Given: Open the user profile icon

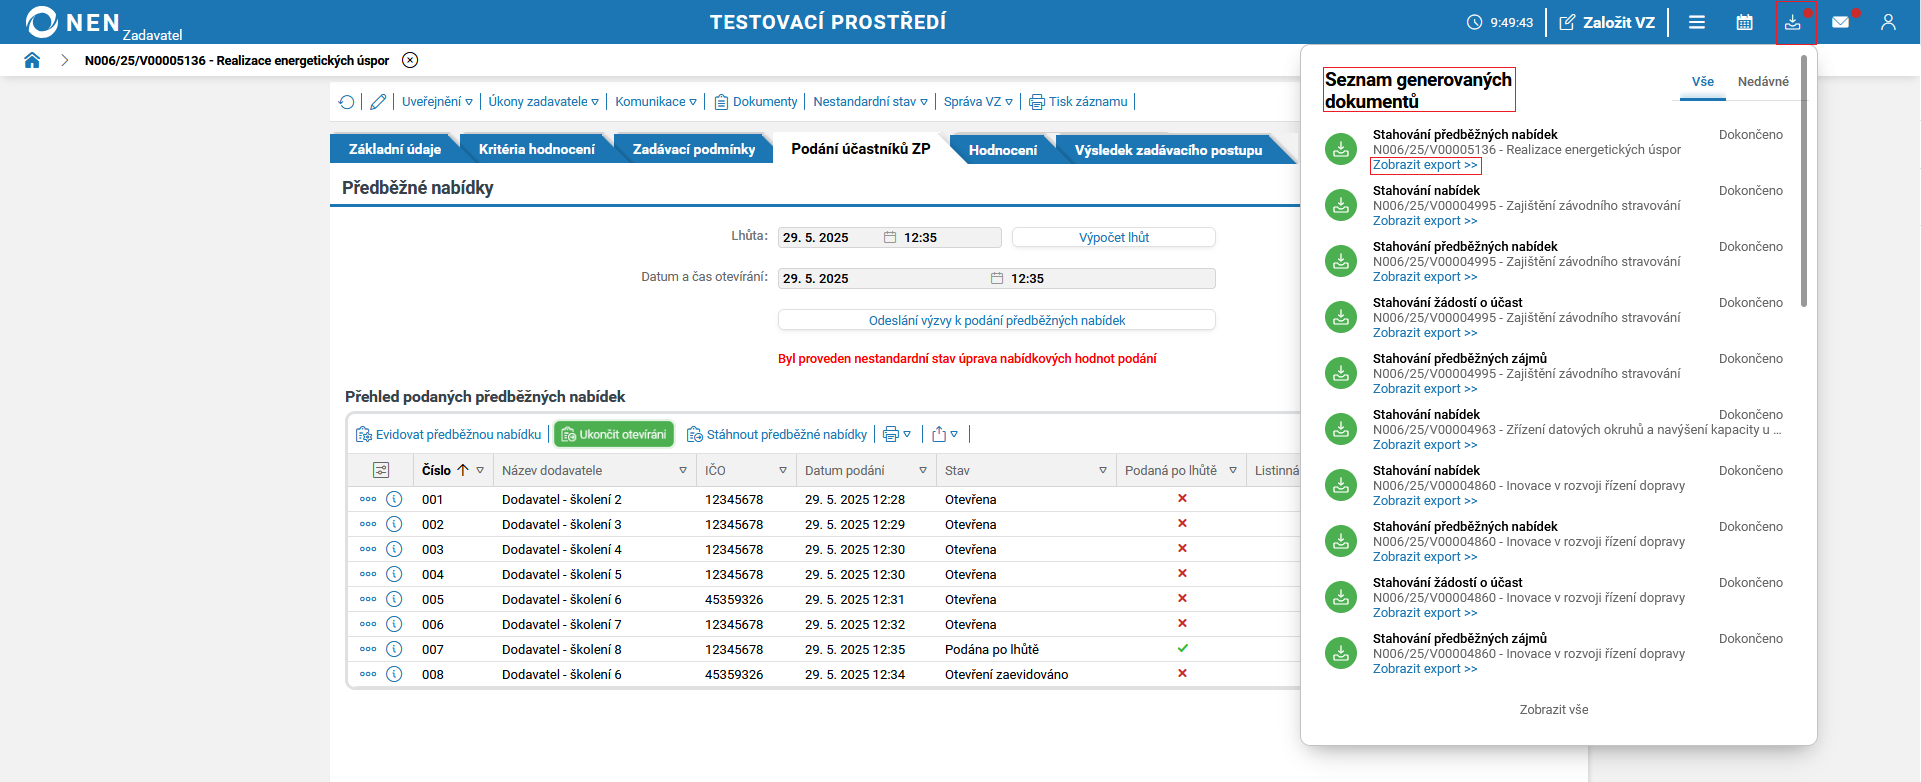Looking at the screenshot, I should tap(1888, 22).
